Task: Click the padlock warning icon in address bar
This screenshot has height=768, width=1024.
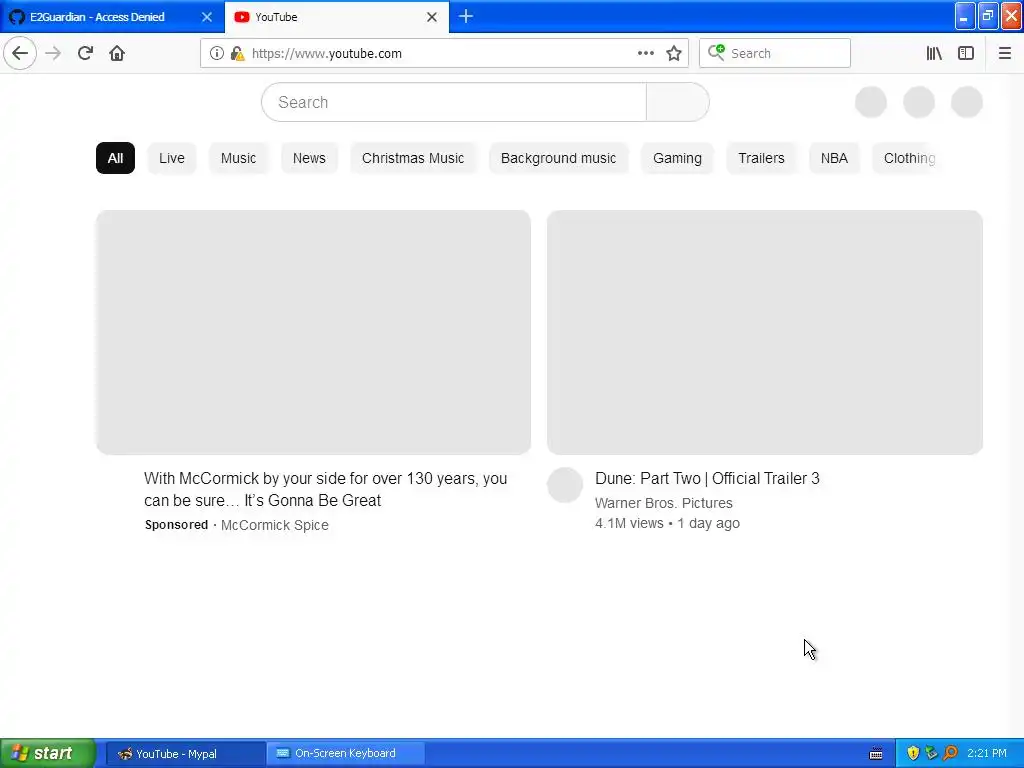Action: [237, 53]
